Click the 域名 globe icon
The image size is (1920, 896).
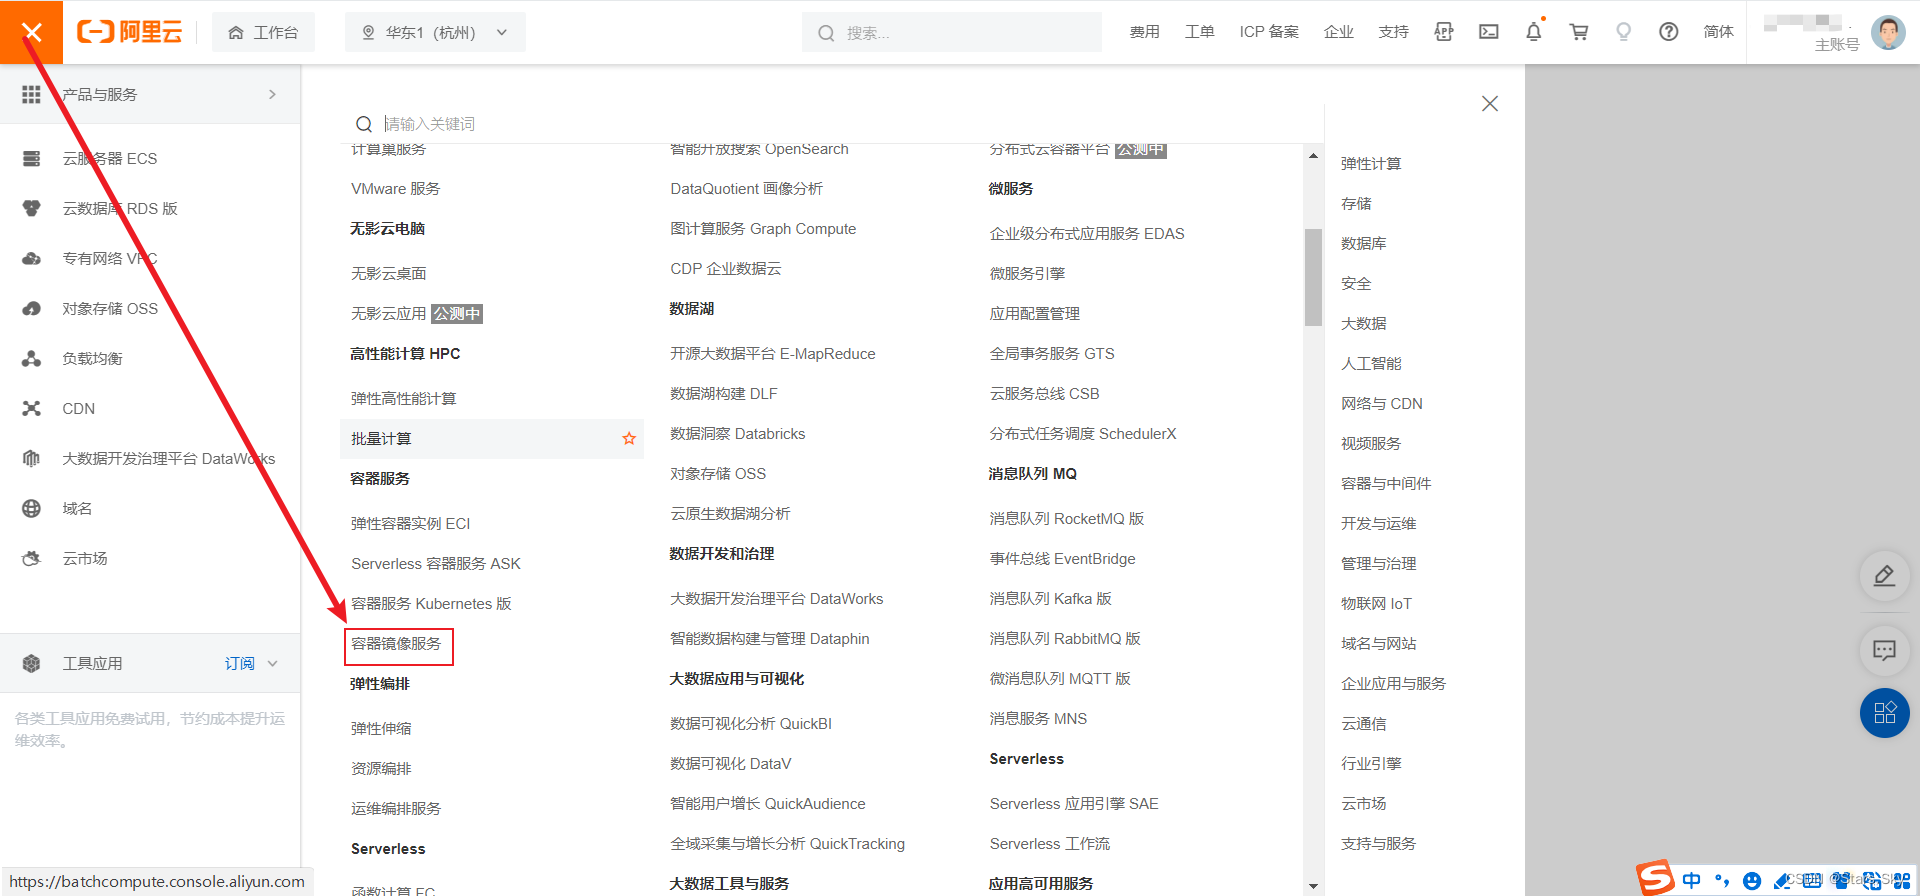[31, 508]
